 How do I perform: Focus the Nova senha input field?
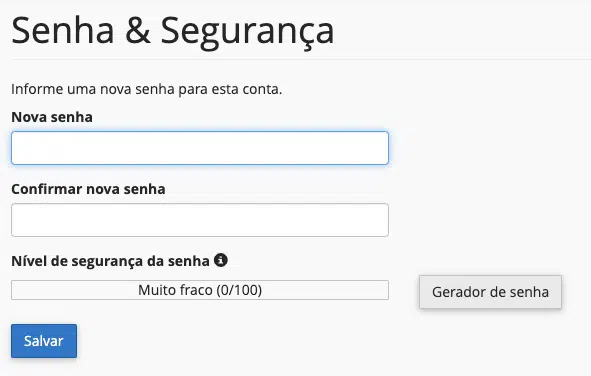tap(200, 148)
